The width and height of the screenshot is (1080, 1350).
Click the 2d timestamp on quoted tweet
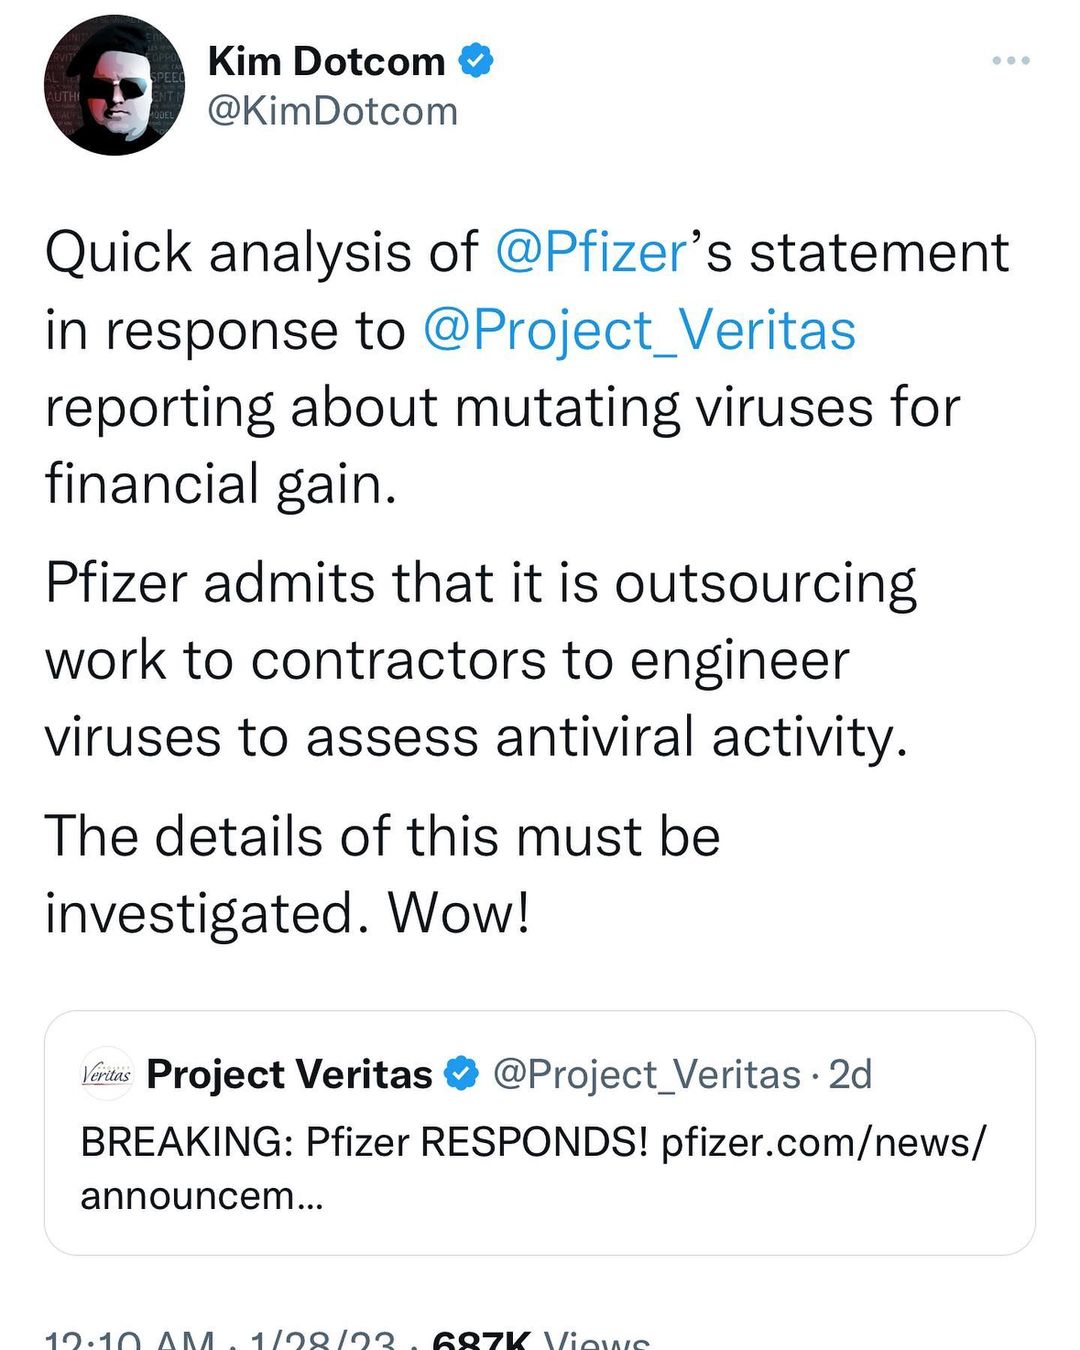851,1074
